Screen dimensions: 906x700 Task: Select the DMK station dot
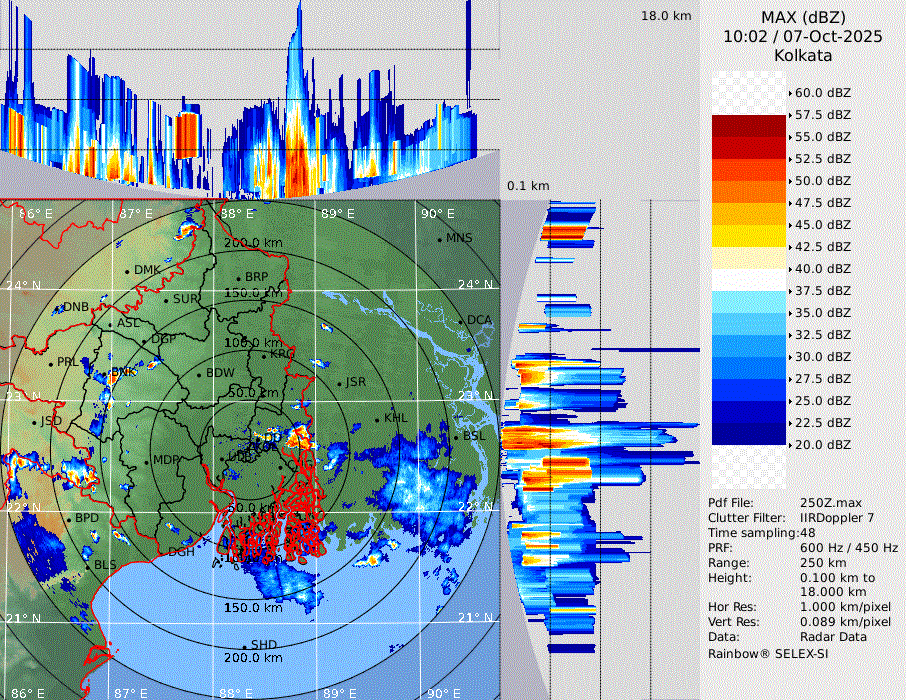point(128,271)
